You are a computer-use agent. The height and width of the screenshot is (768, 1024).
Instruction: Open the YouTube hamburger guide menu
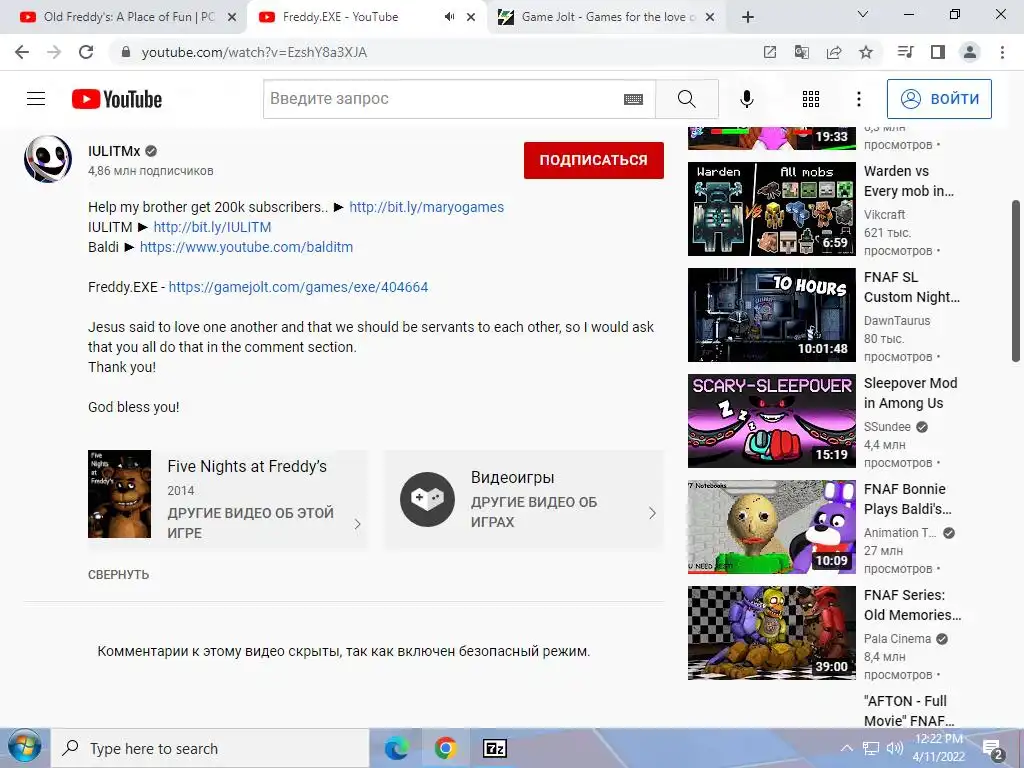tap(36, 99)
